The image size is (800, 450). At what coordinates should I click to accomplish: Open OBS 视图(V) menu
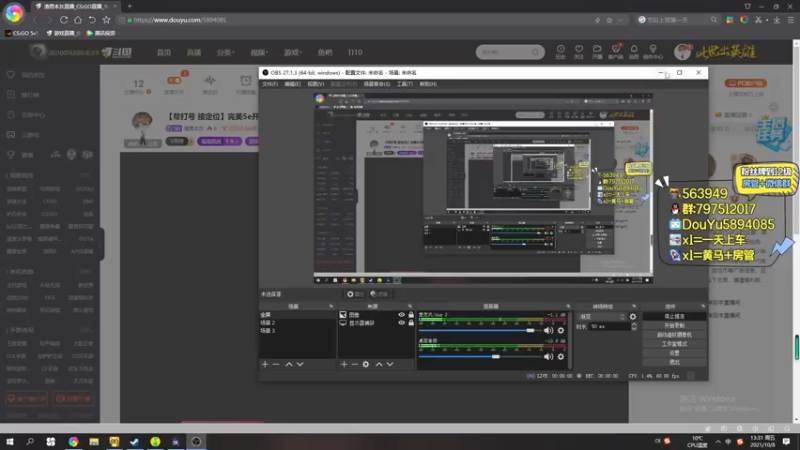(x=315, y=84)
